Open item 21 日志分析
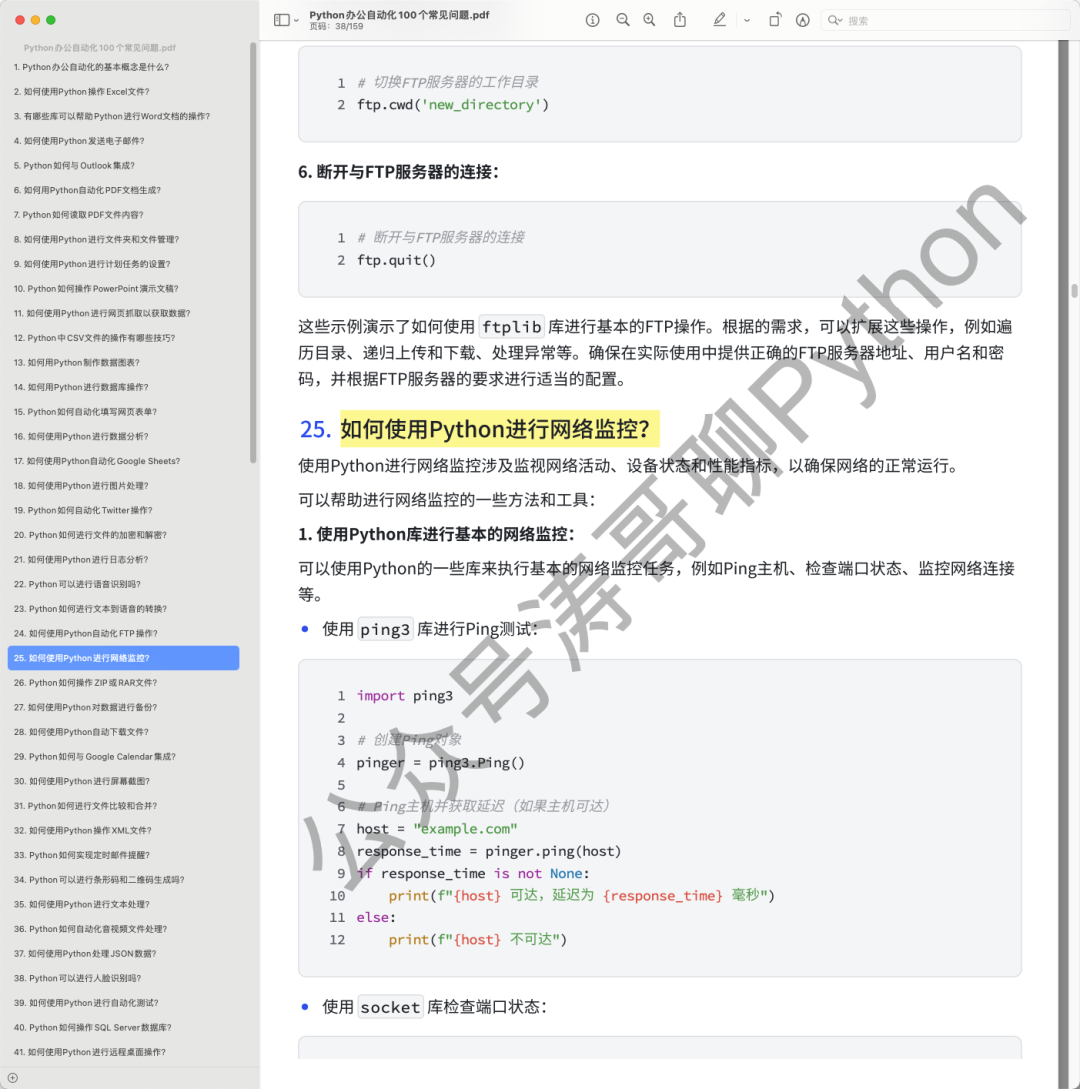1080x1089 pixels. tap(81, 560)
